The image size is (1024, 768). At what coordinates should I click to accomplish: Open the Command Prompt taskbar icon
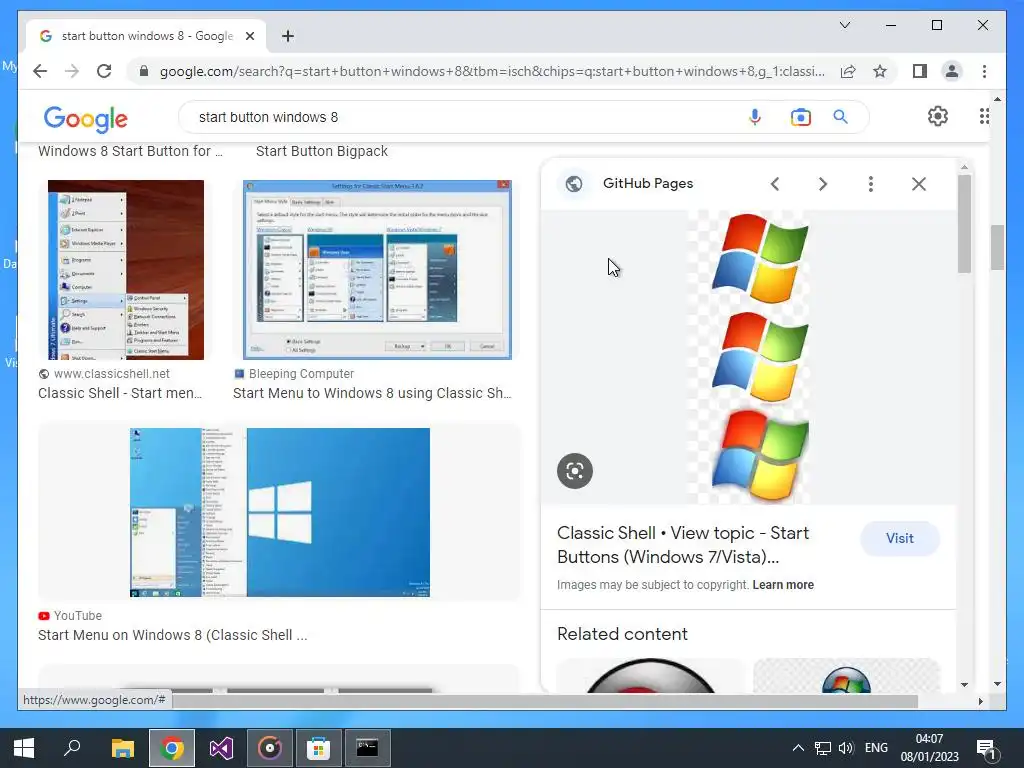(x=367, y=748)
